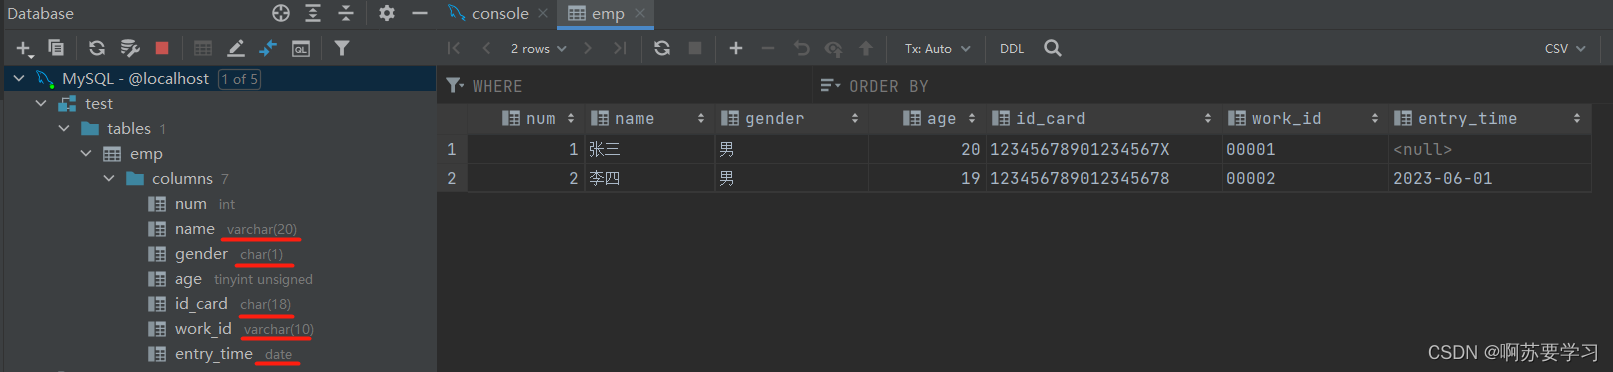This screenshot has width=1613, height=372.
Task: Click the Add Row plus icon
Action: tap(736, 48)
